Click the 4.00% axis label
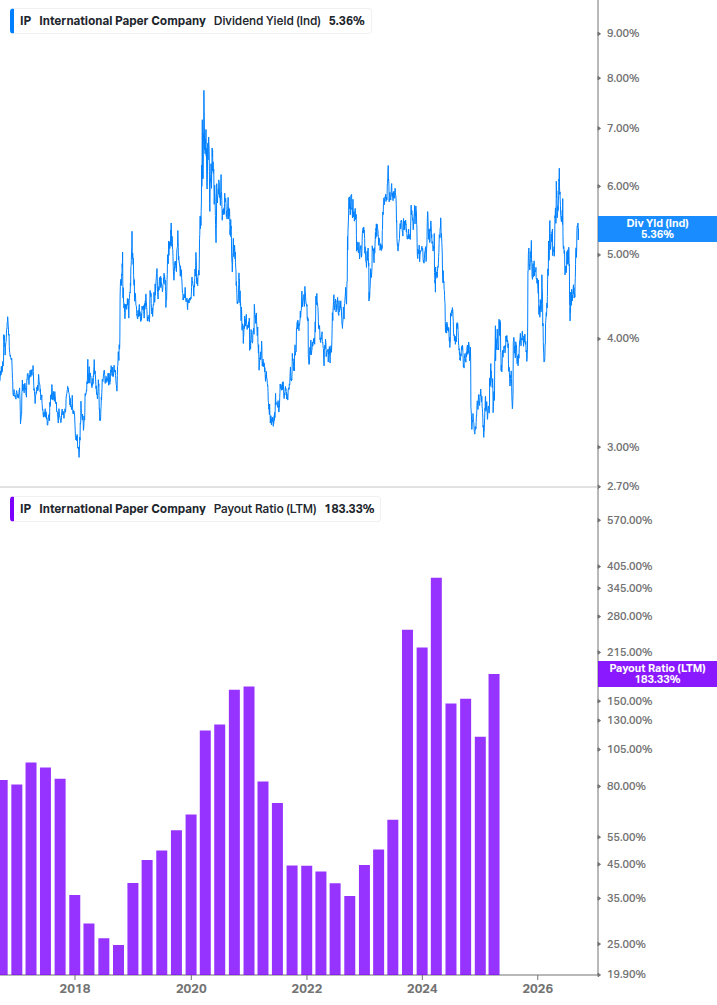Screen dimensions: 717x1005 (x=623, y=338)
